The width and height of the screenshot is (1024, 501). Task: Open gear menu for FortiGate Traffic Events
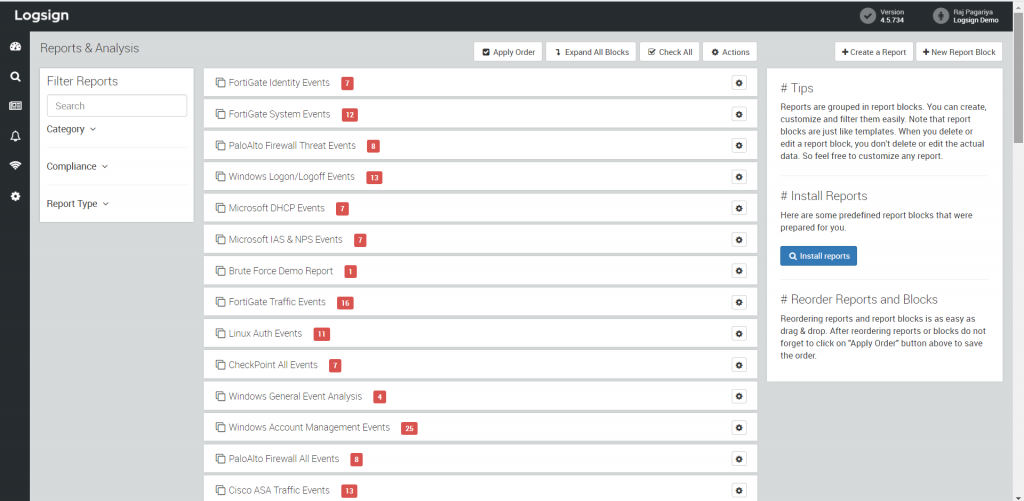[x=739, y=302]
